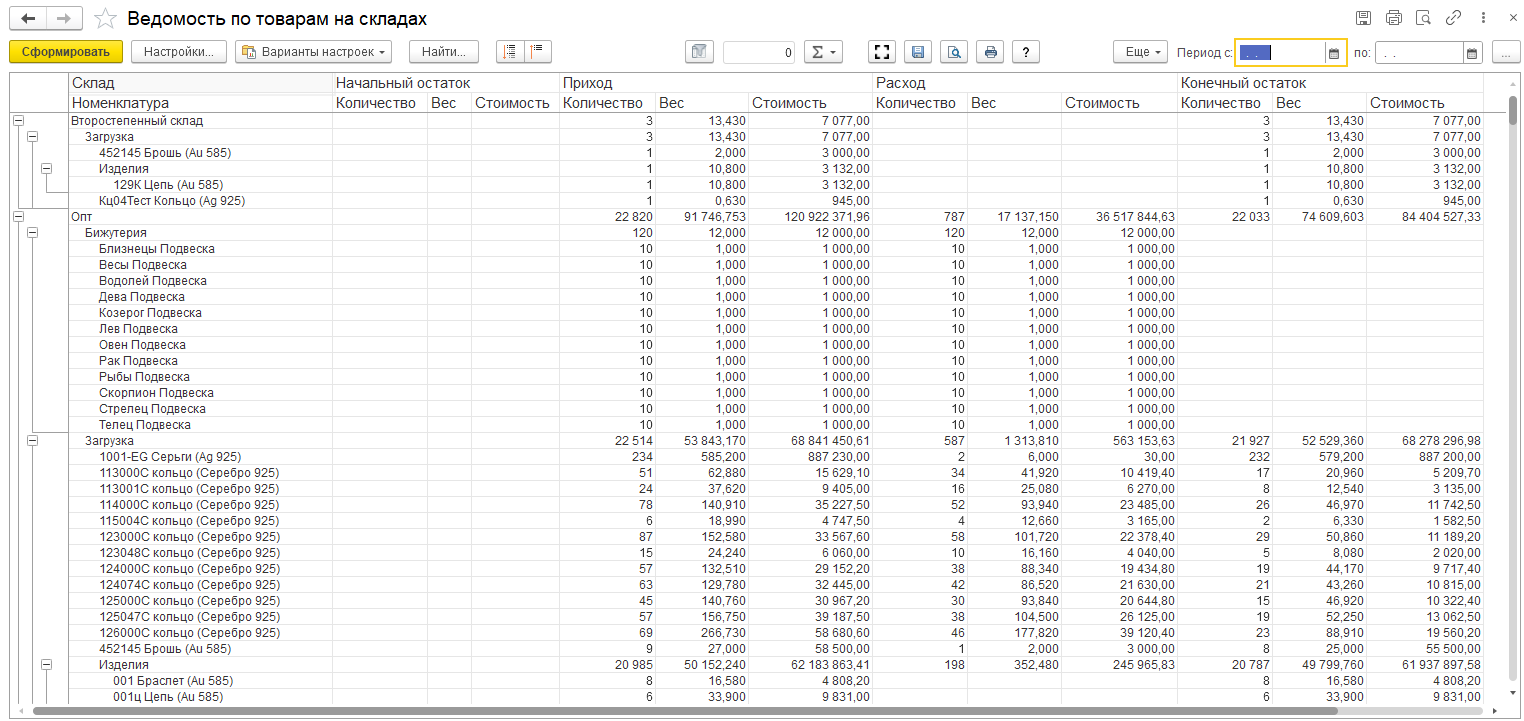Viewport: 1524px width, 721px height.
Task: Select '001ц Цепь (Au 585)' row
Action: point(776,697)
